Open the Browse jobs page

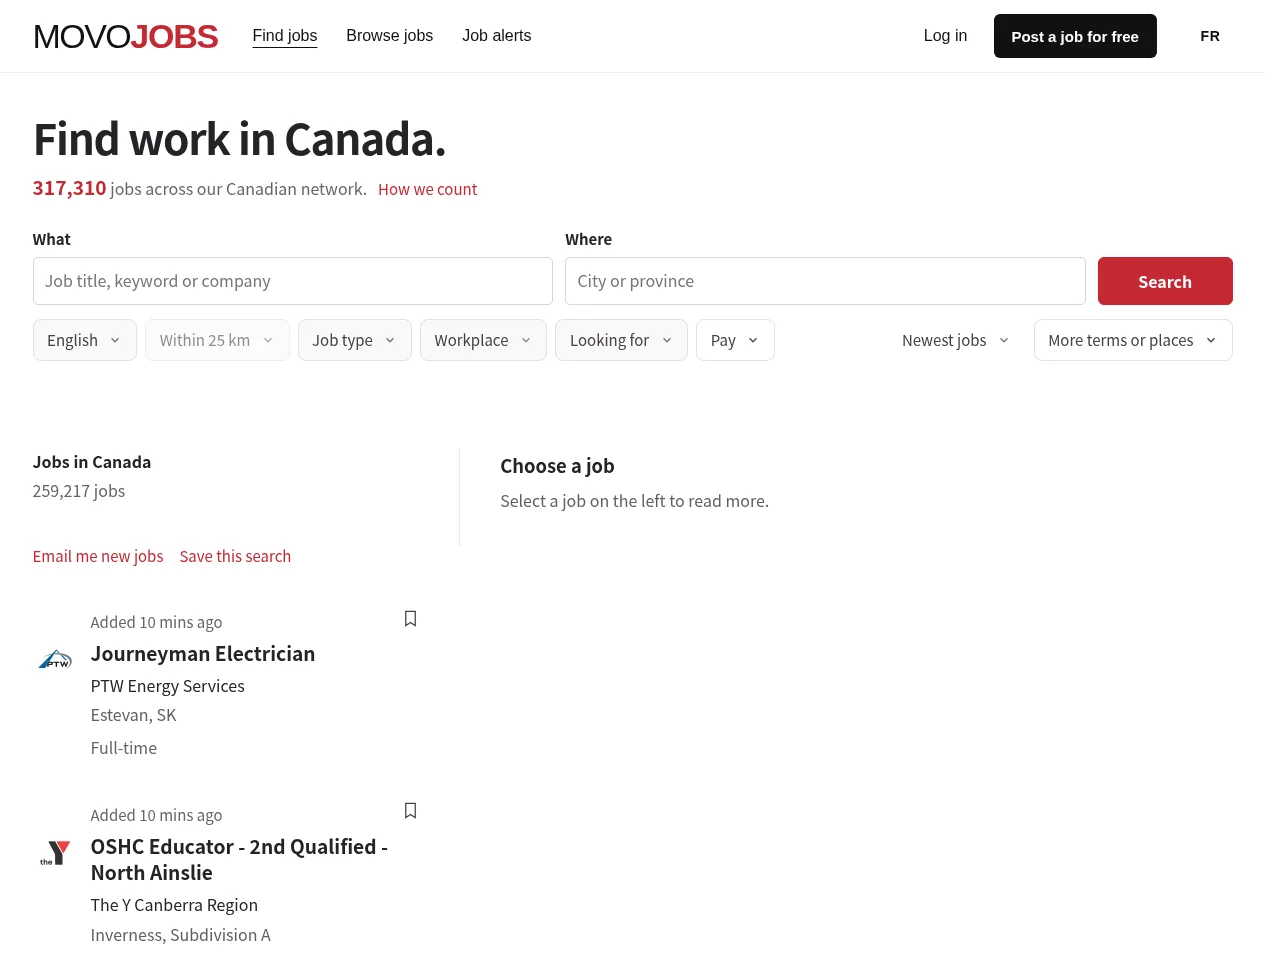click(x=390, y=36)
